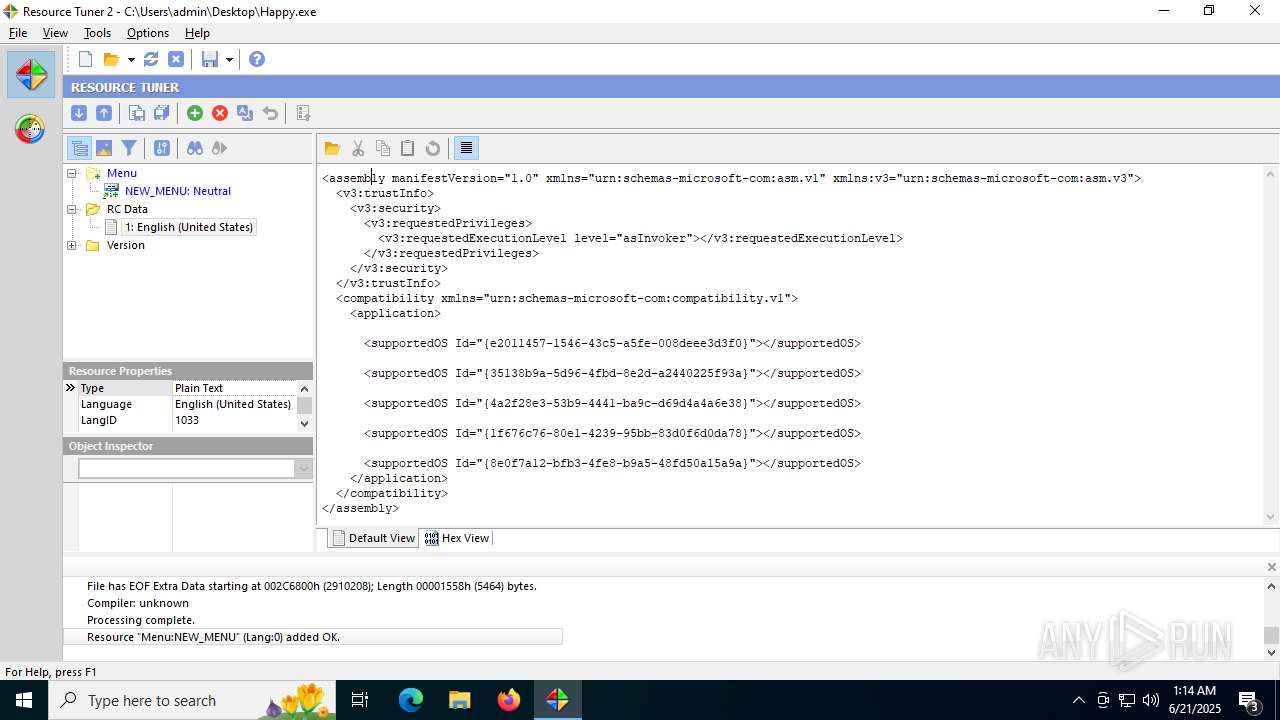This screenshot has height=720, width=1280.
Task: Toggle the word wrap lines button
Action: tap(466, 148)
